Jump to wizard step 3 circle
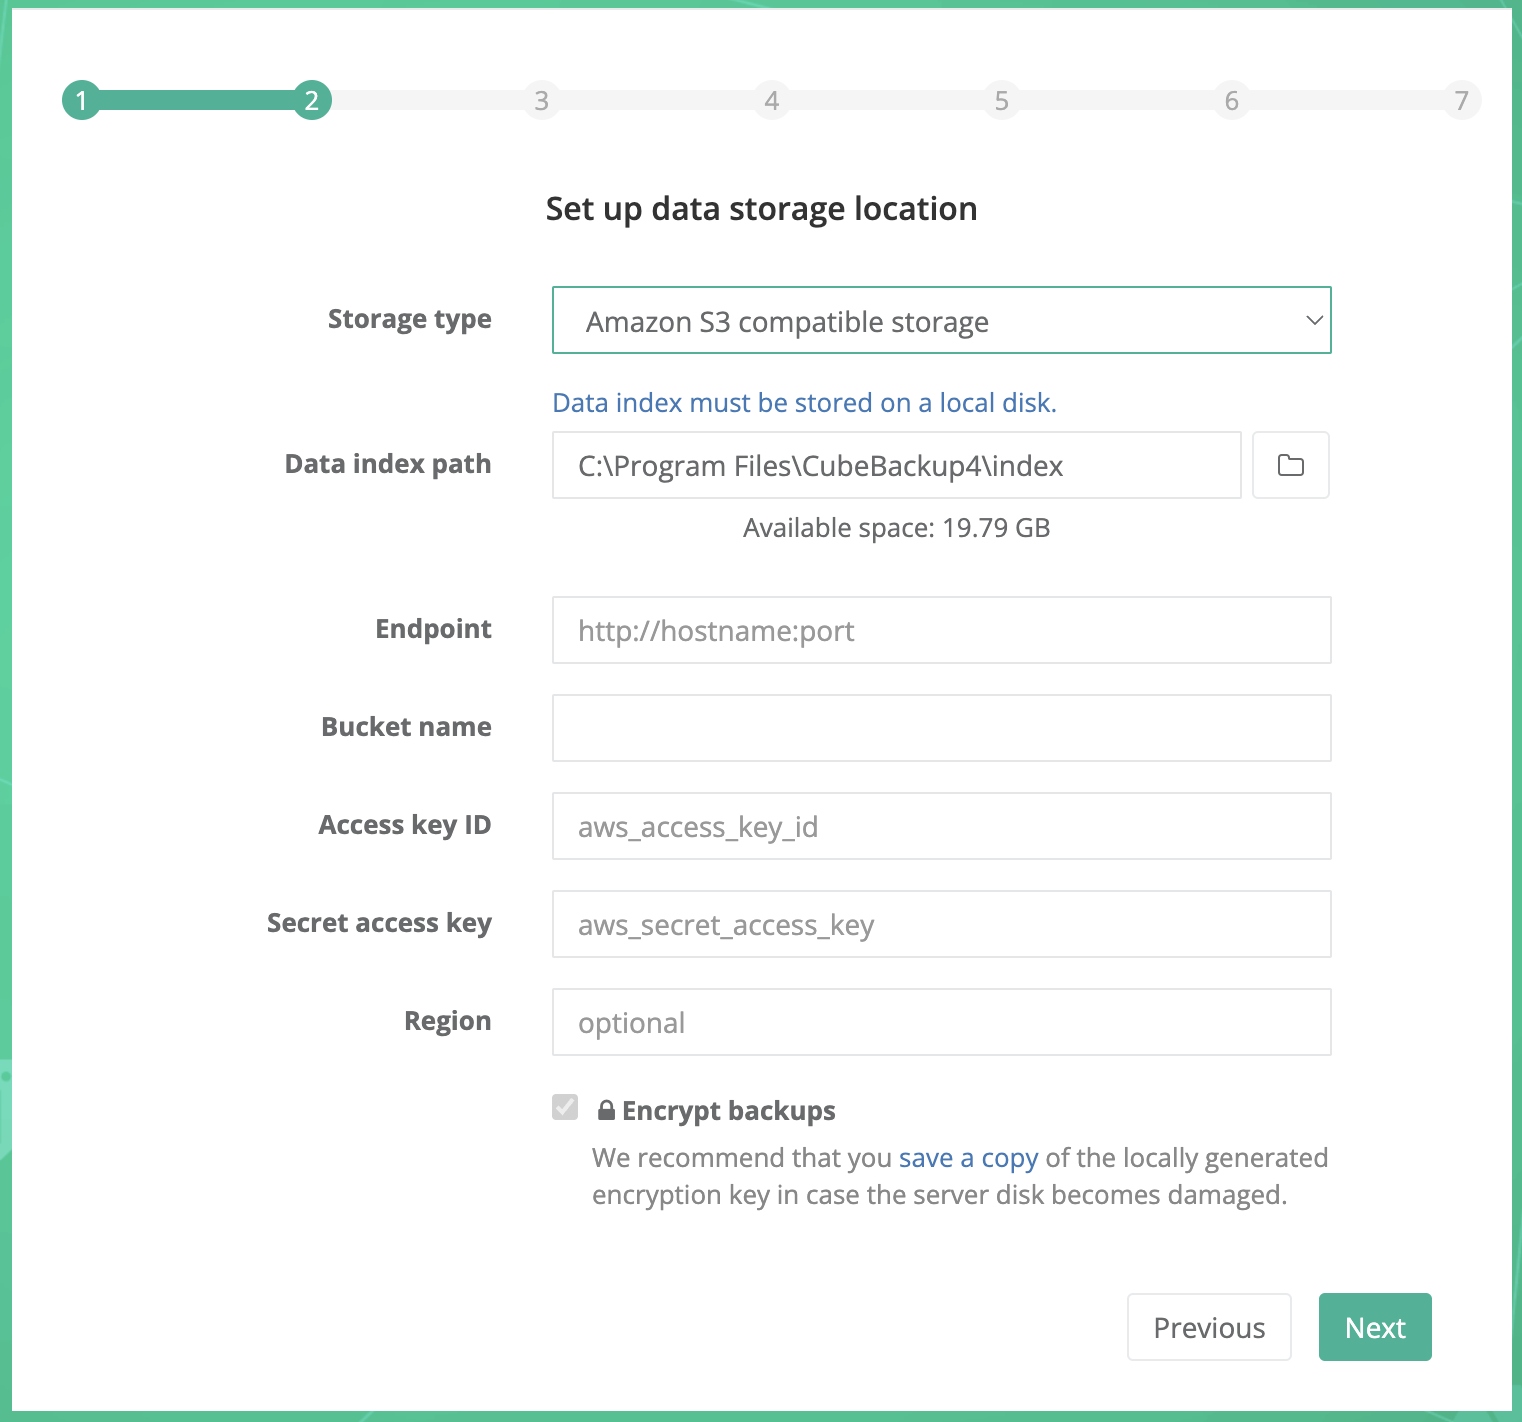The height and width of the screenshot is (1422, 1522). (541, 100)
